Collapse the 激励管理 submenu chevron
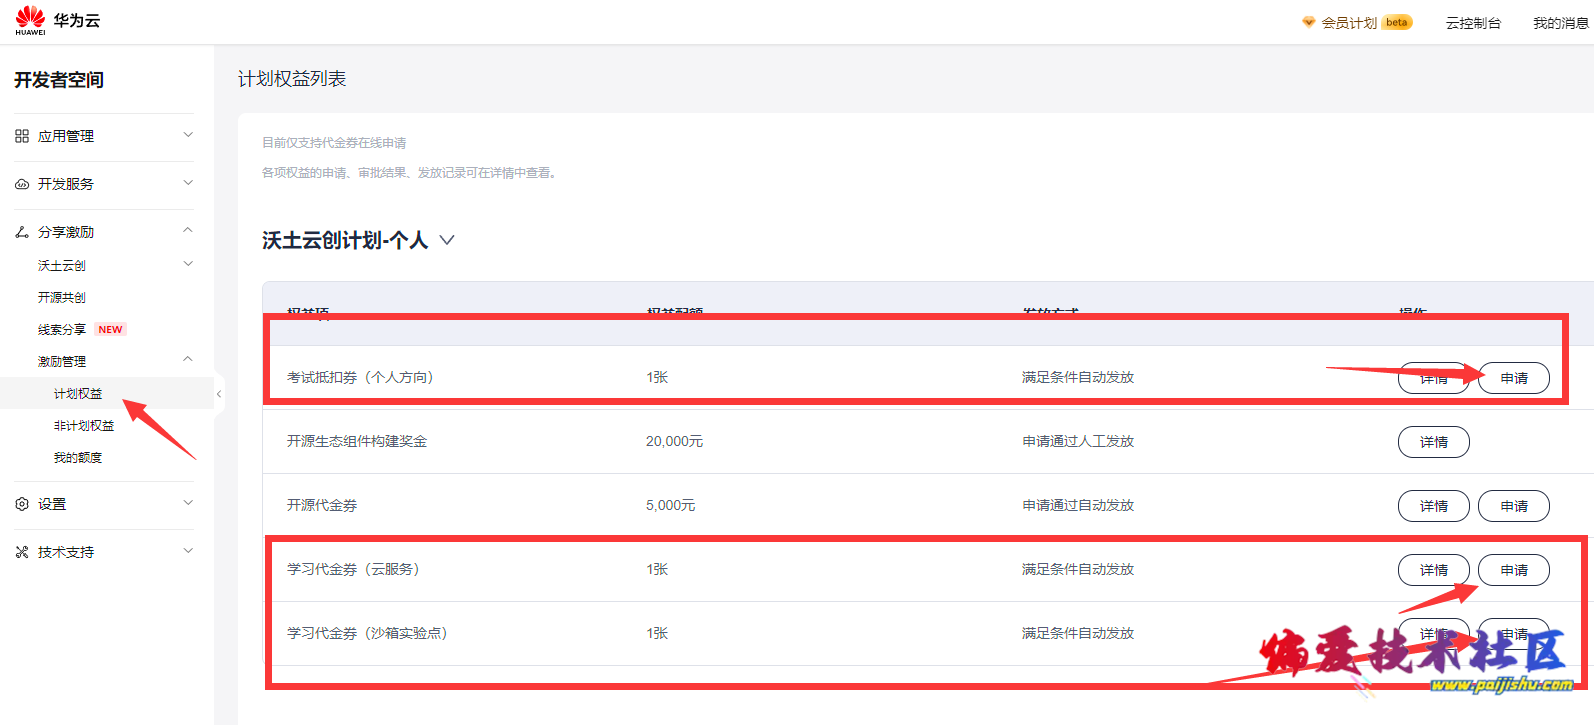 (x=188, y=360)
